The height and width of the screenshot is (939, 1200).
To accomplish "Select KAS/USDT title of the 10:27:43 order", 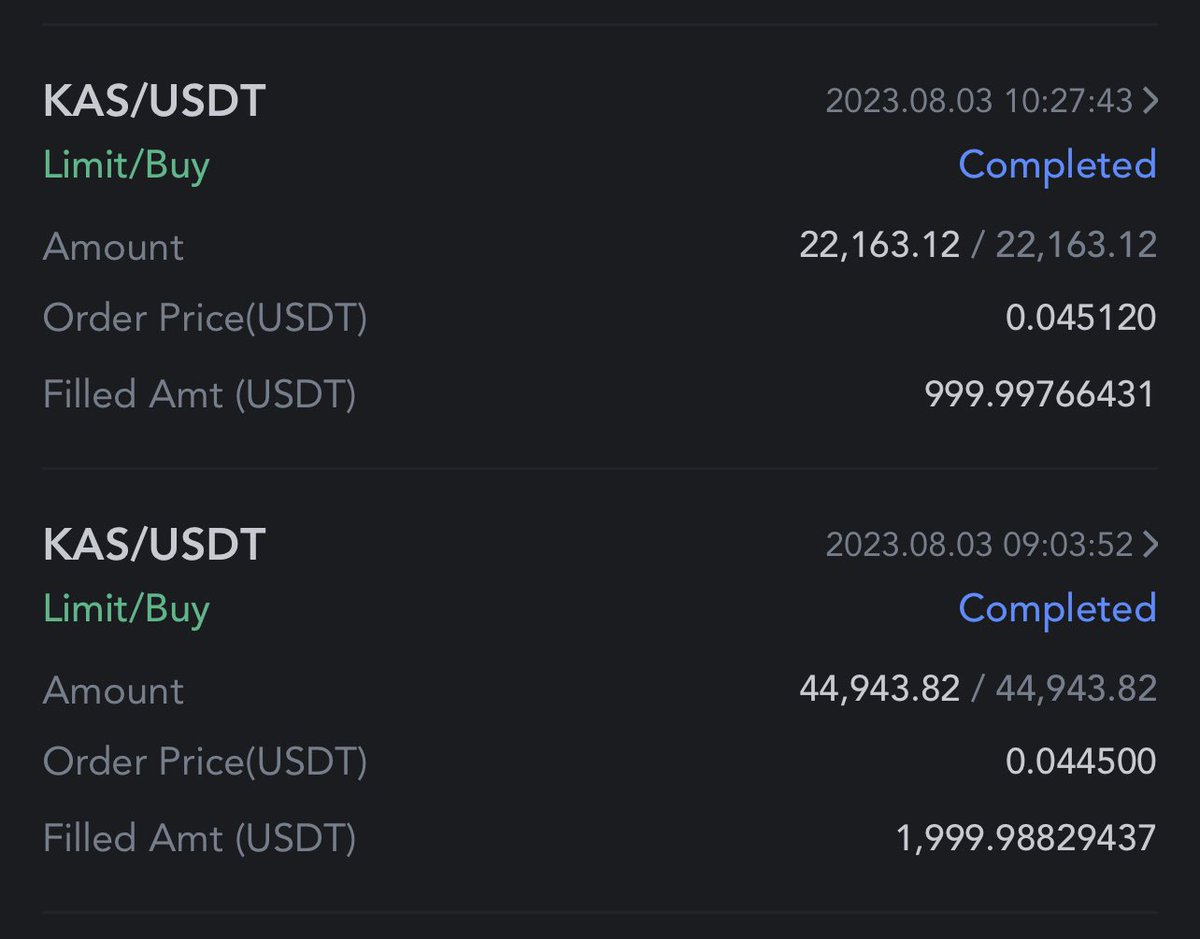I will click(154, 102).
